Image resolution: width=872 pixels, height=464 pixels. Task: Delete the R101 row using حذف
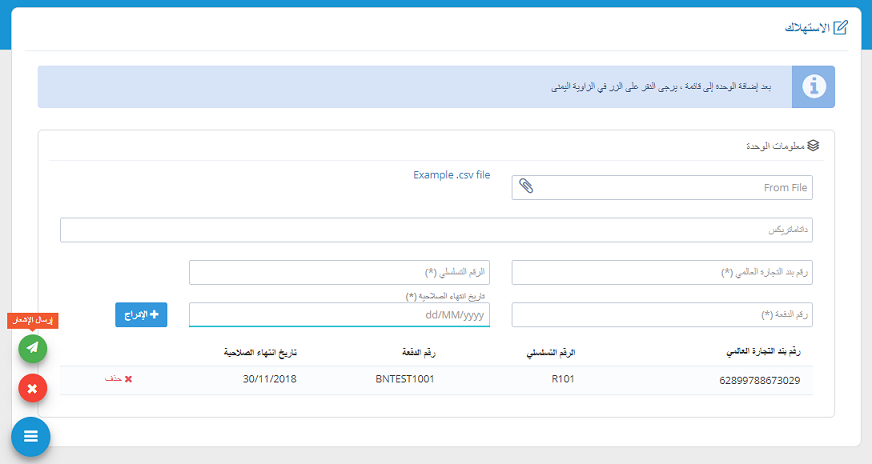point(116,379)
